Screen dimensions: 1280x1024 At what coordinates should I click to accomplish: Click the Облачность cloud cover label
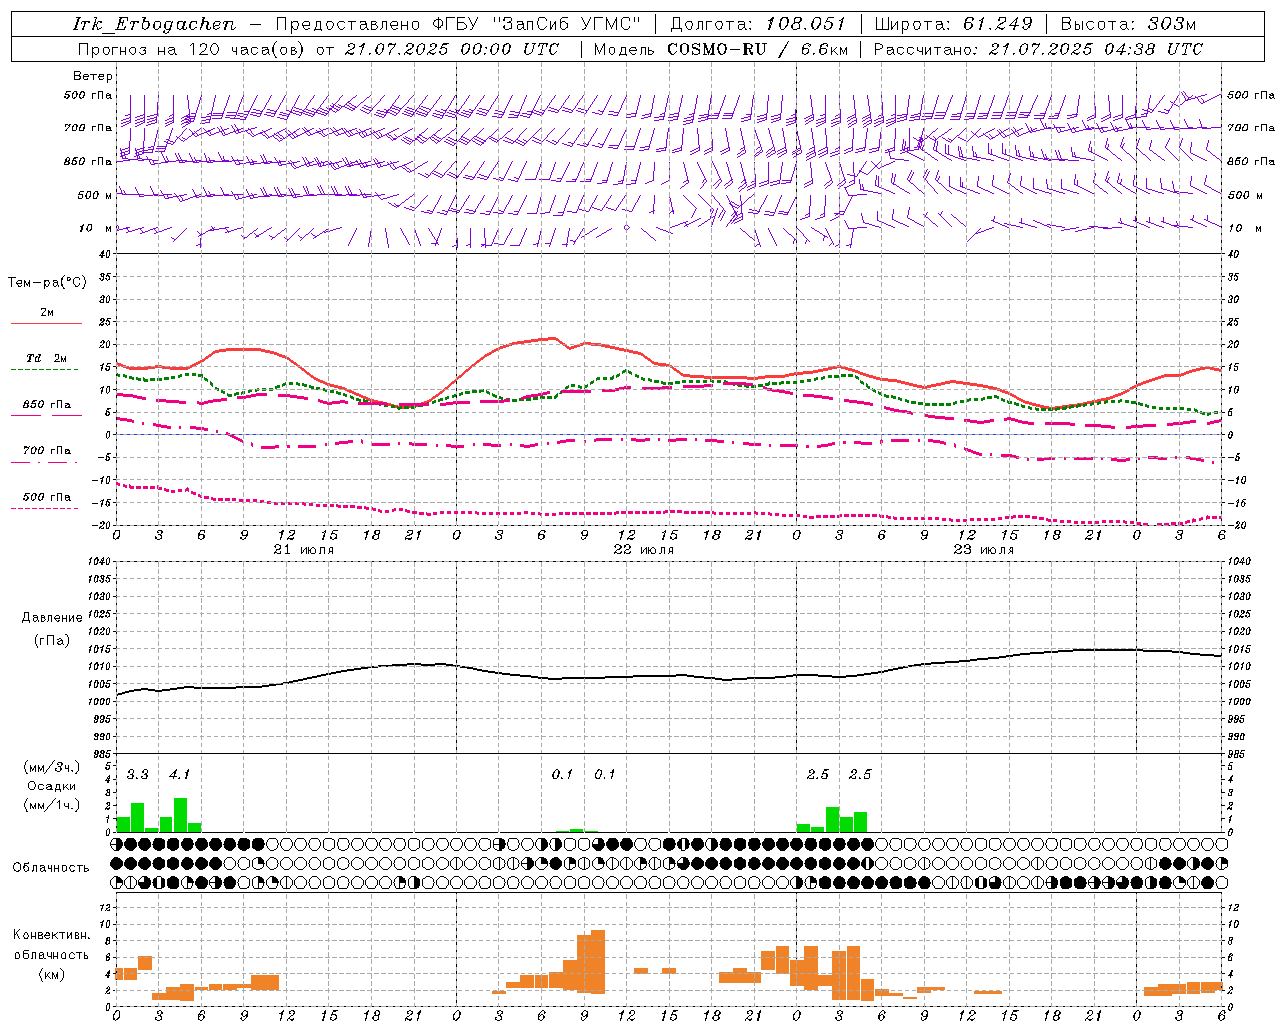[51, 867]
